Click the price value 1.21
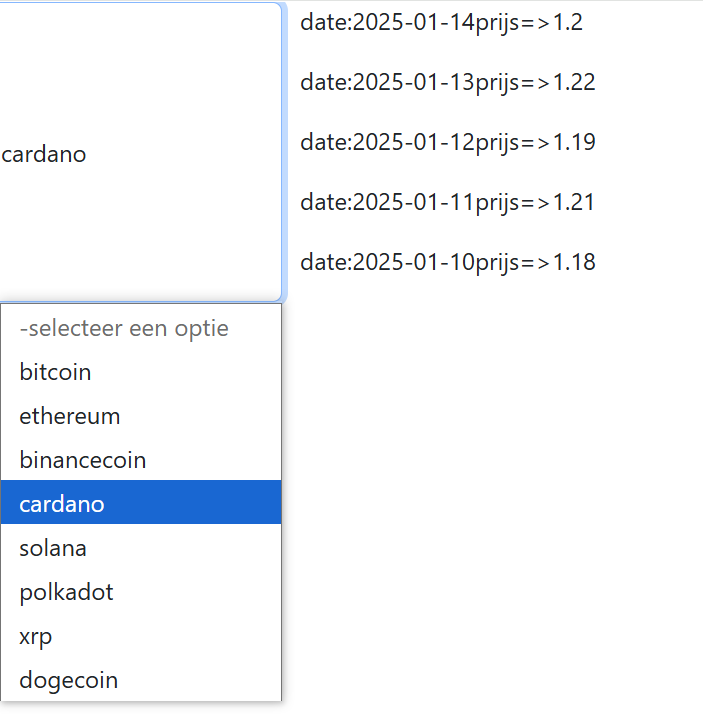The width and height of the screenshot is (703, 723). (x=574, y=202)
